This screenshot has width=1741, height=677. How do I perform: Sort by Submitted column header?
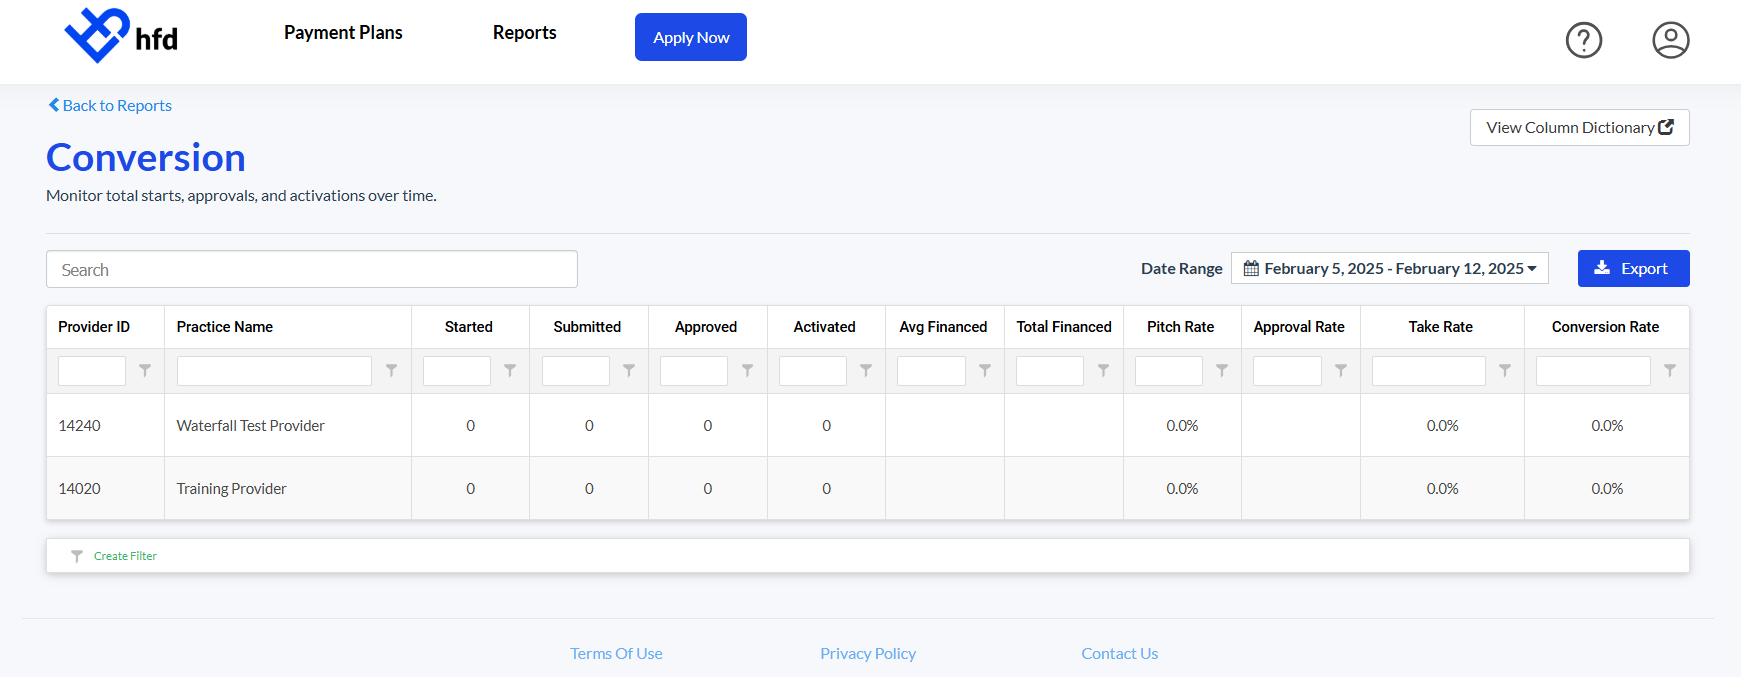coord(587,327)
